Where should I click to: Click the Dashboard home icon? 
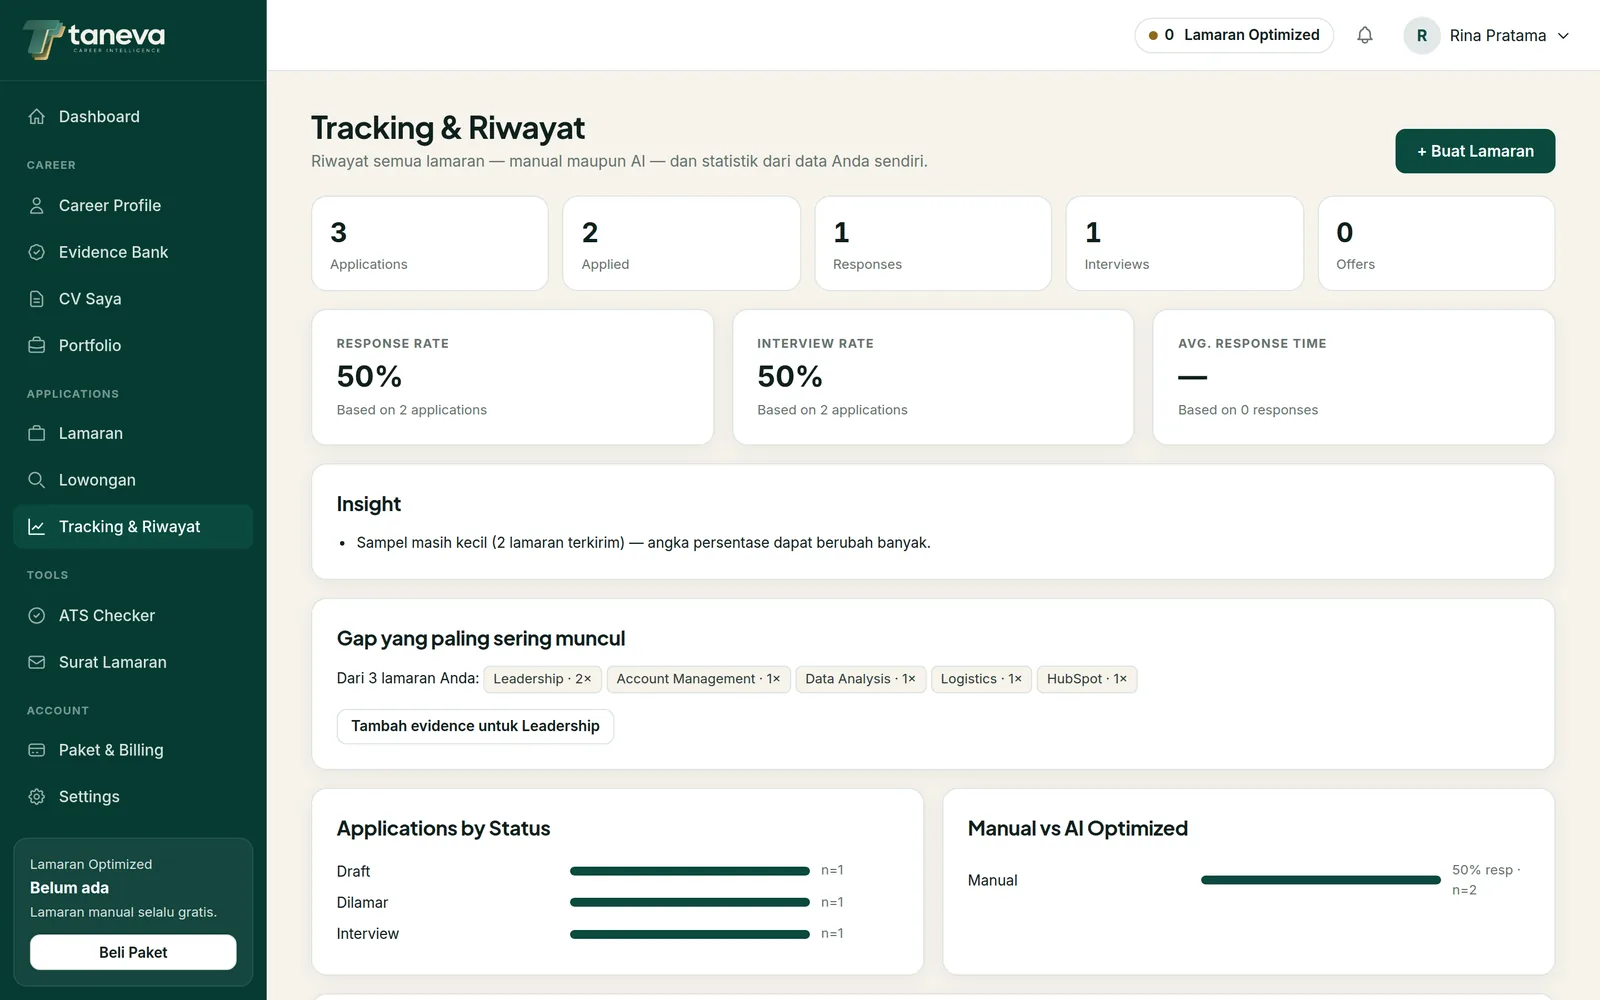pos(37,117)
